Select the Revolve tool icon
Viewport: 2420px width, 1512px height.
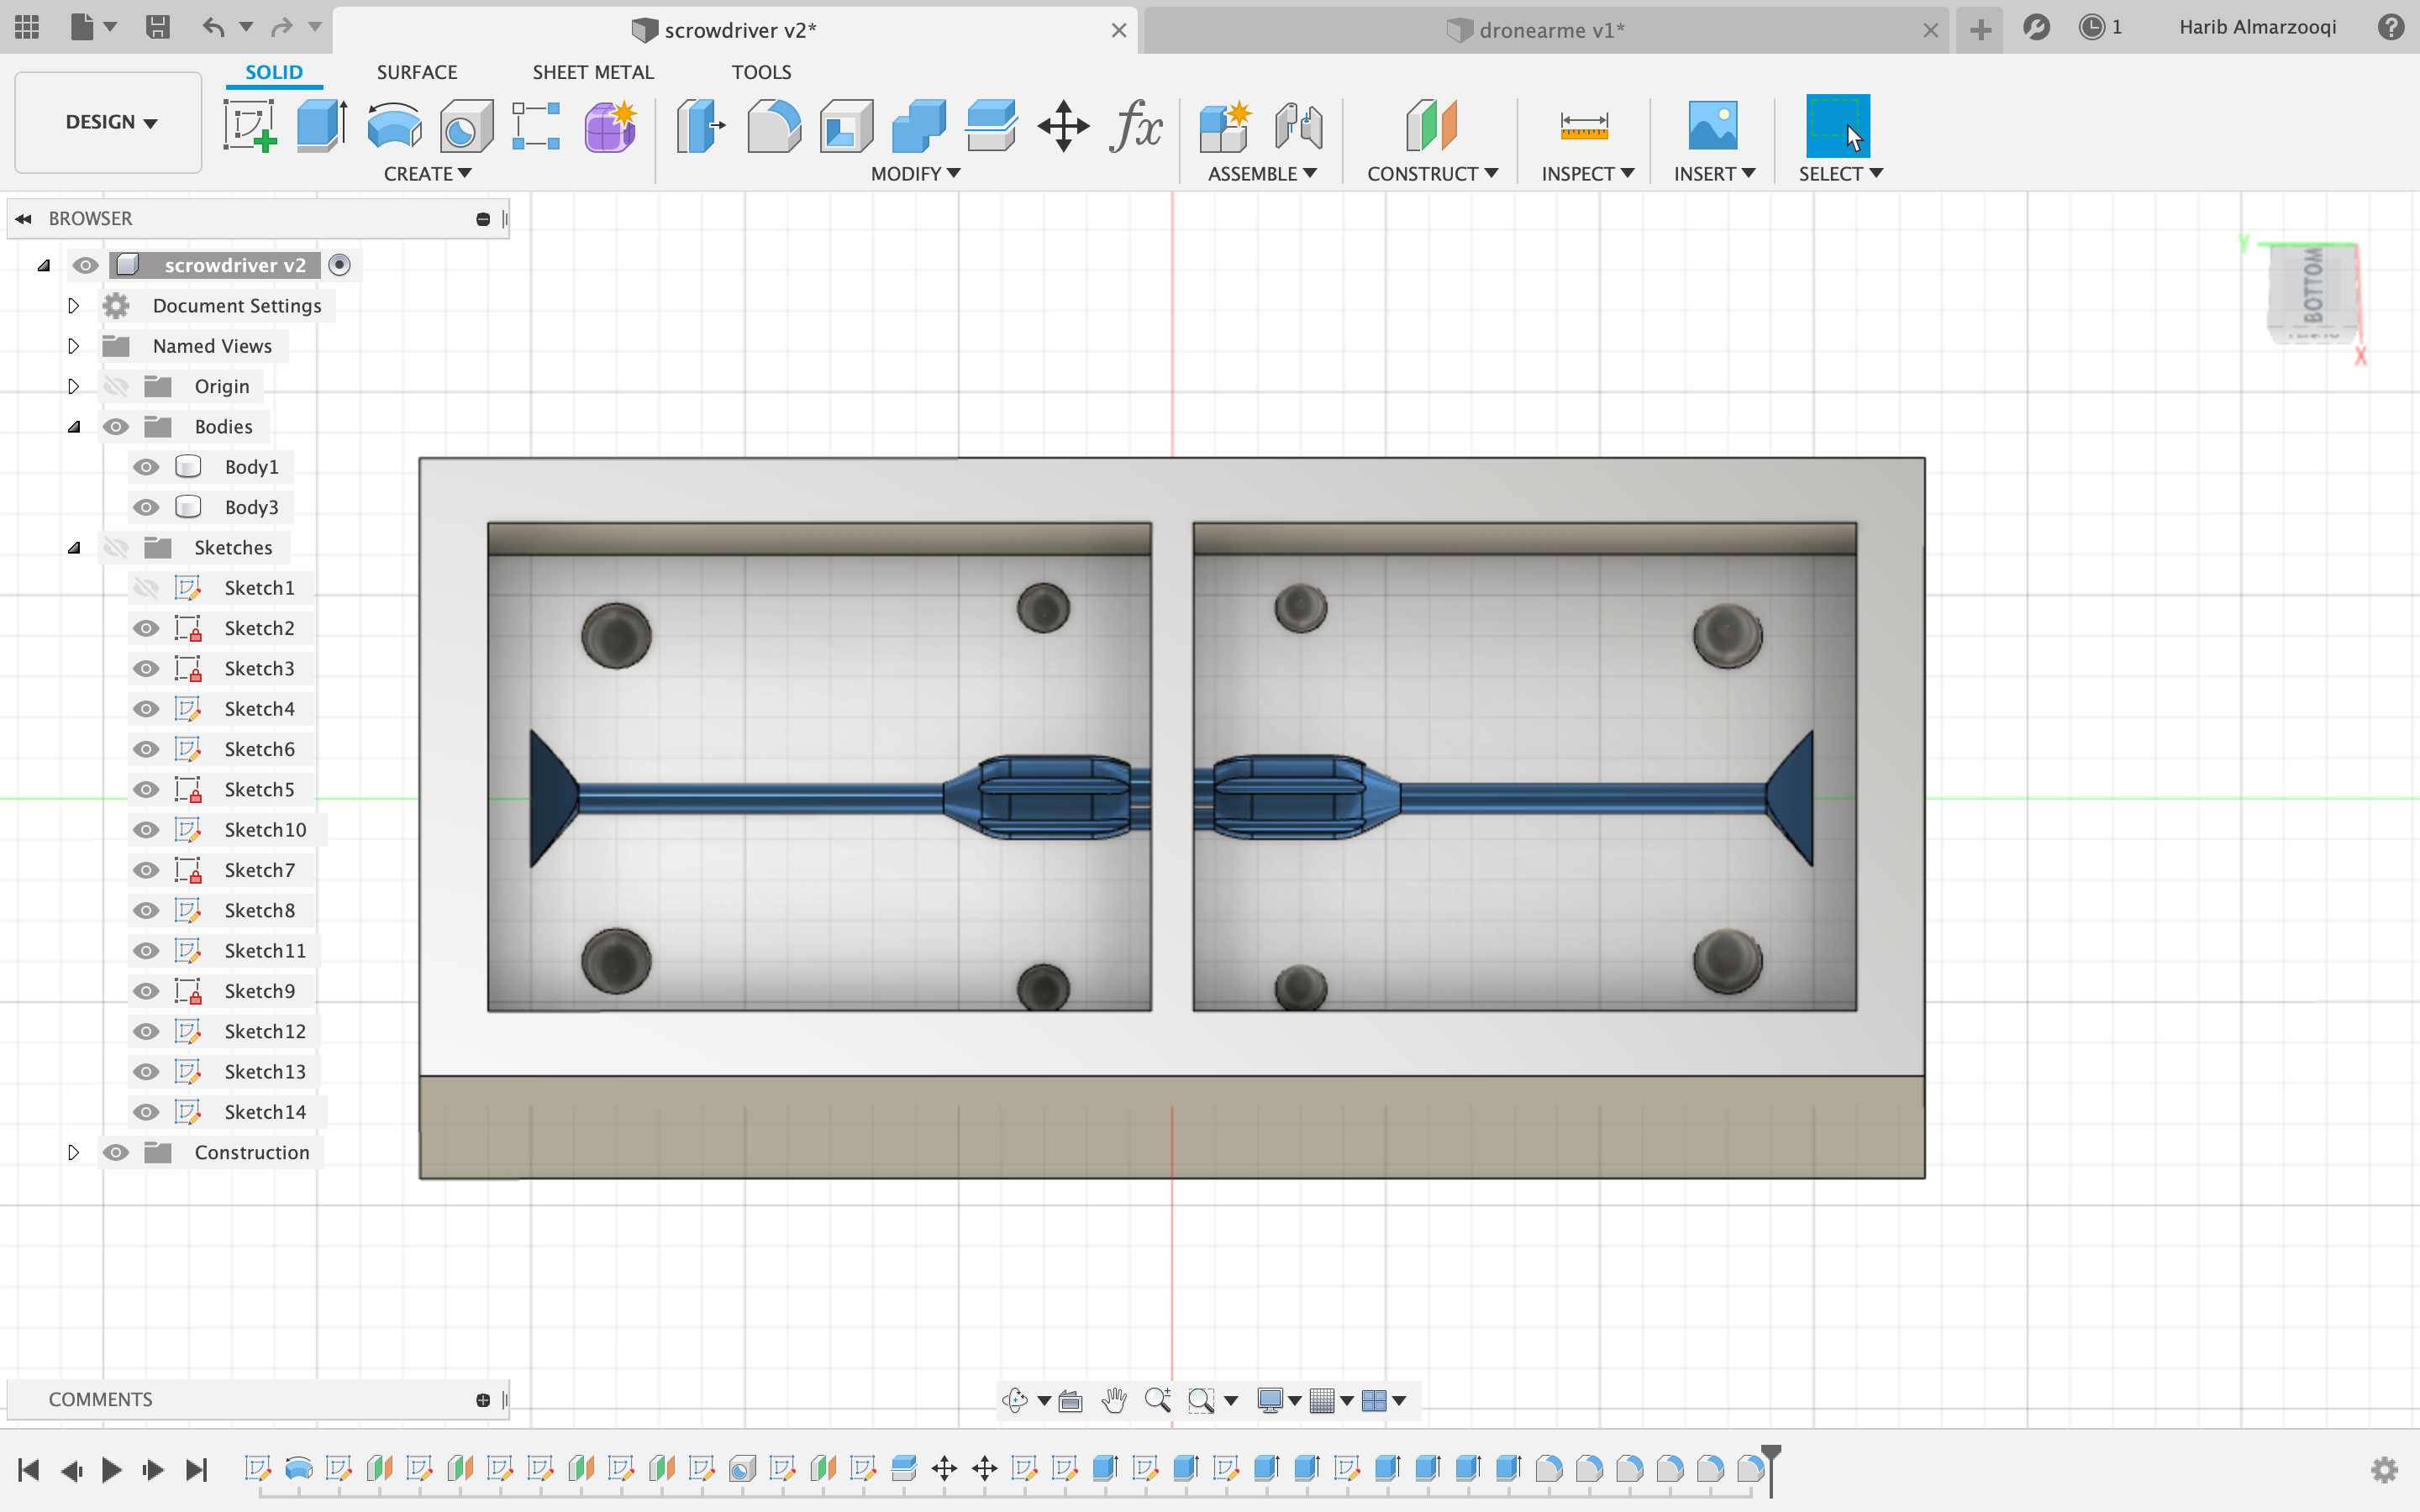(x=394, y=127)
